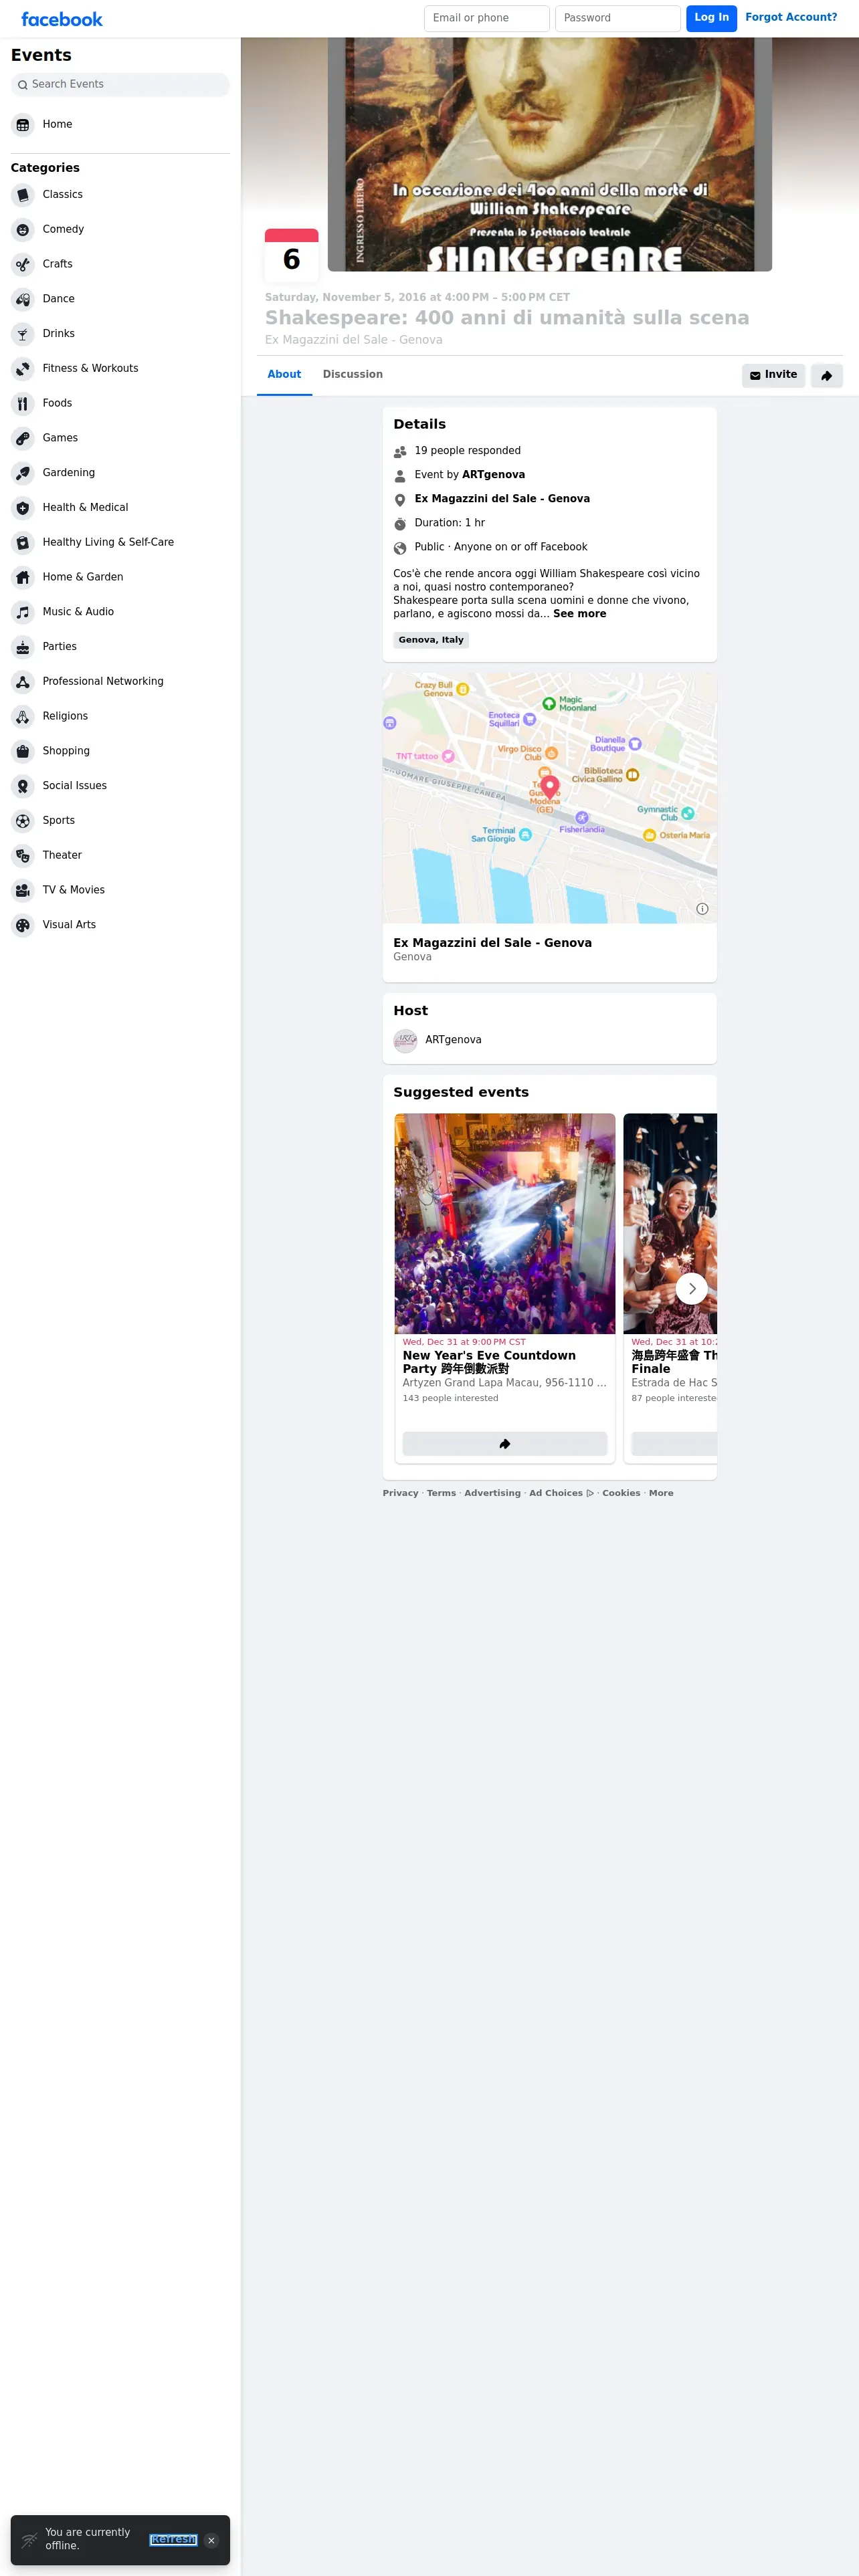Open the Cookies footer link
The image size is (859, 2576).
(621, 1493)
